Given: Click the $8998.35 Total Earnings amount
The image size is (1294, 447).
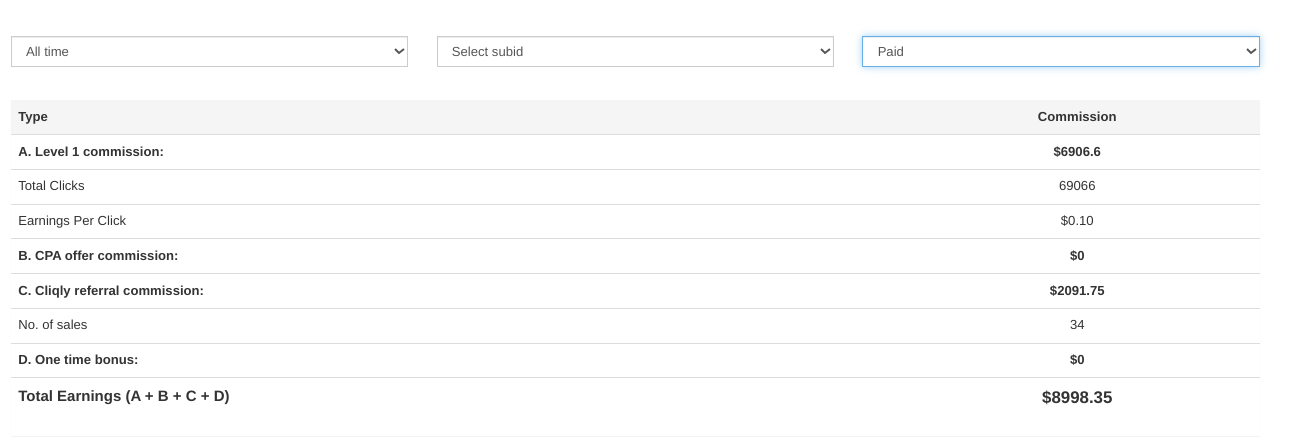Looking at the screenshot, I should point(1077,398).
